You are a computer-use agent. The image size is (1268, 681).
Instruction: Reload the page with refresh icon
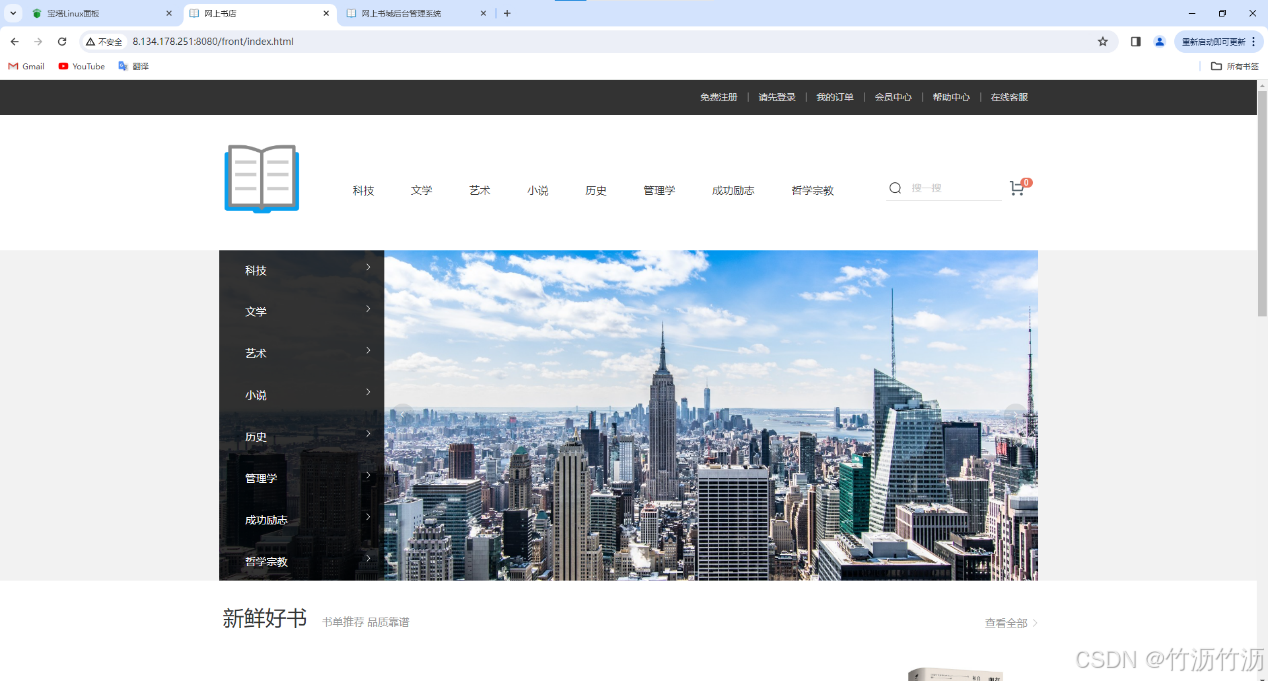coord(62,42)
